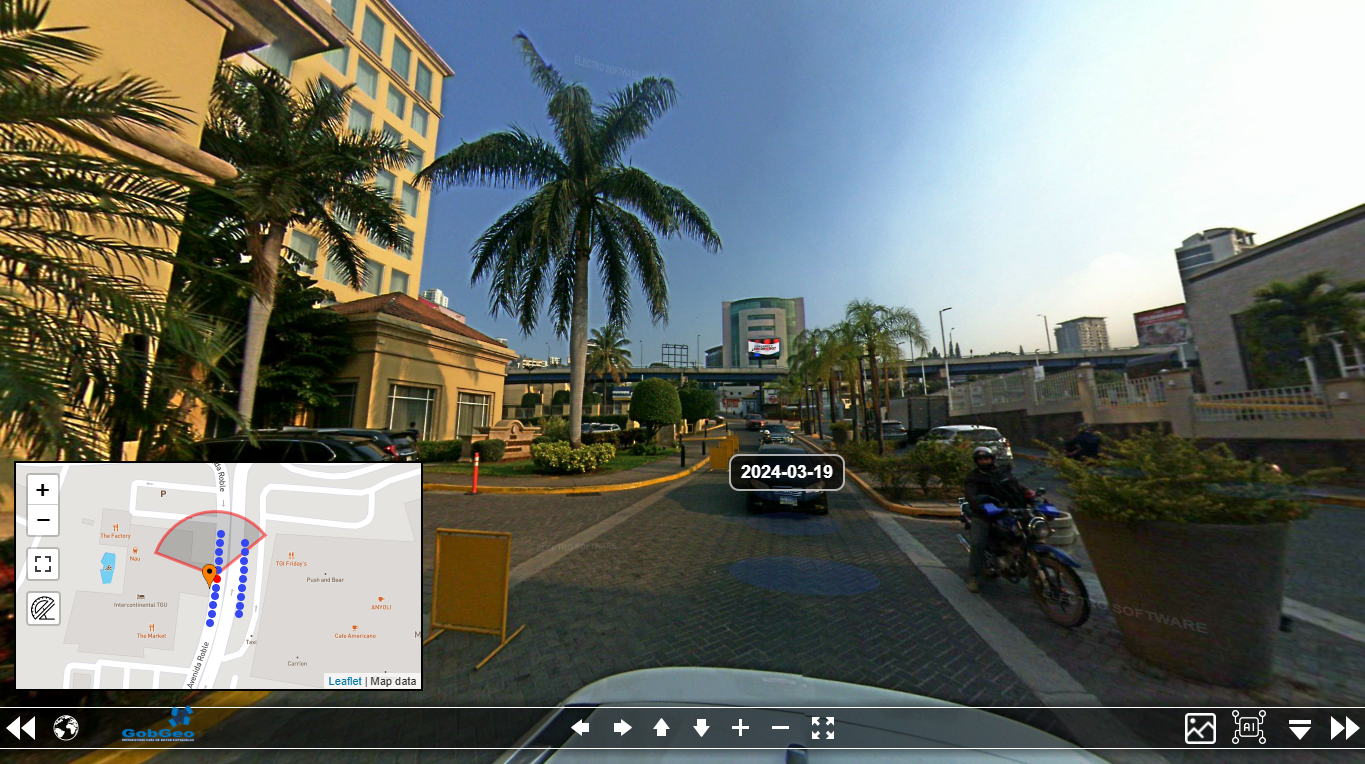This screenshot has width=1365, height=764.
Task: Click the globe icon in bottom bar
Action: click(x=66, y=728)
